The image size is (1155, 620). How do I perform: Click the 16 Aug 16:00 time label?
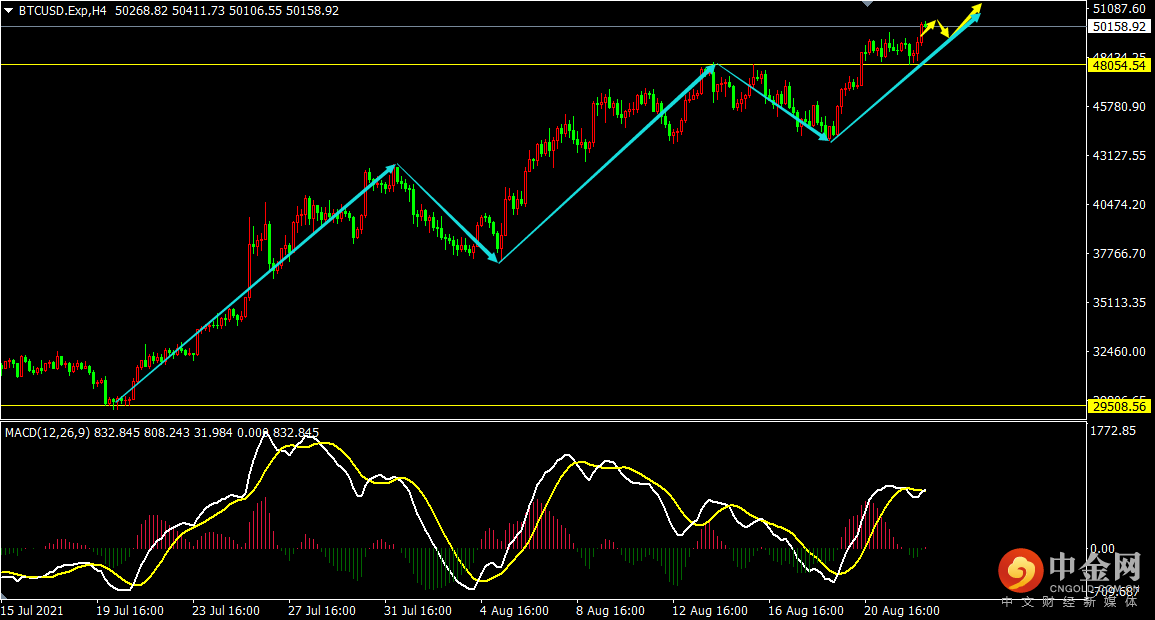[x=806, y=611]
